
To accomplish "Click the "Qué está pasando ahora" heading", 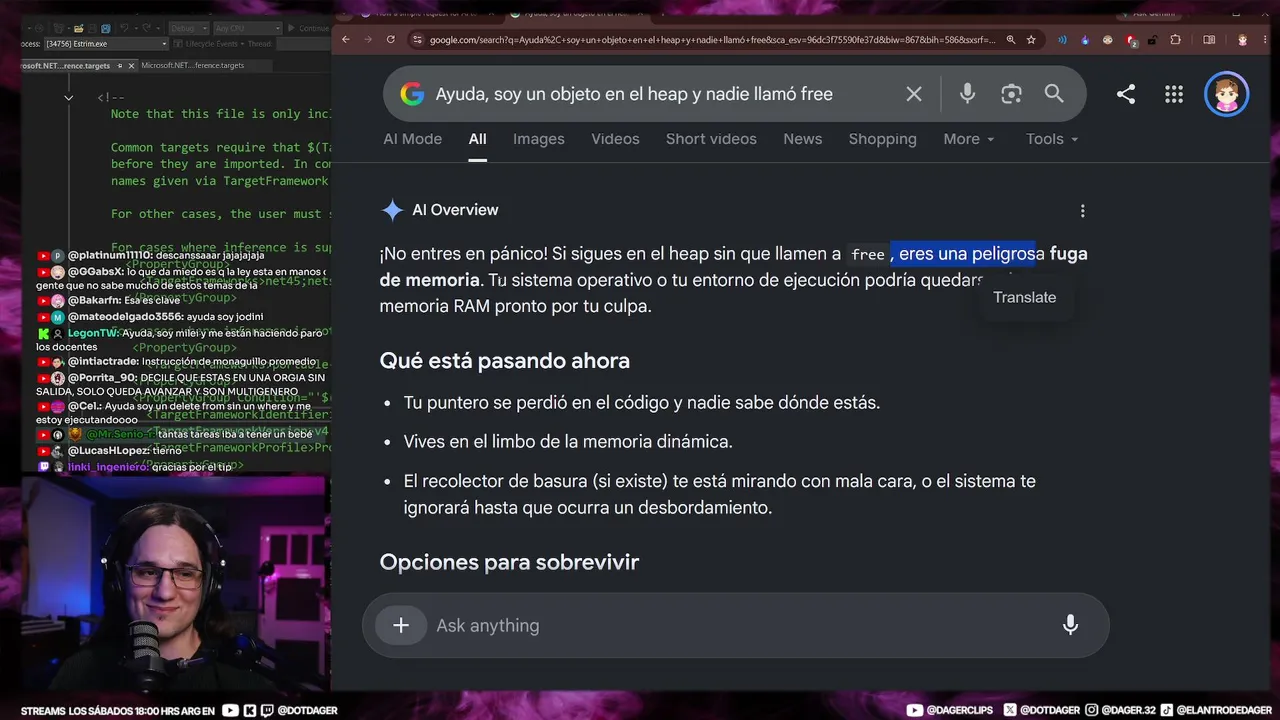I will click(x=504, y=361).
